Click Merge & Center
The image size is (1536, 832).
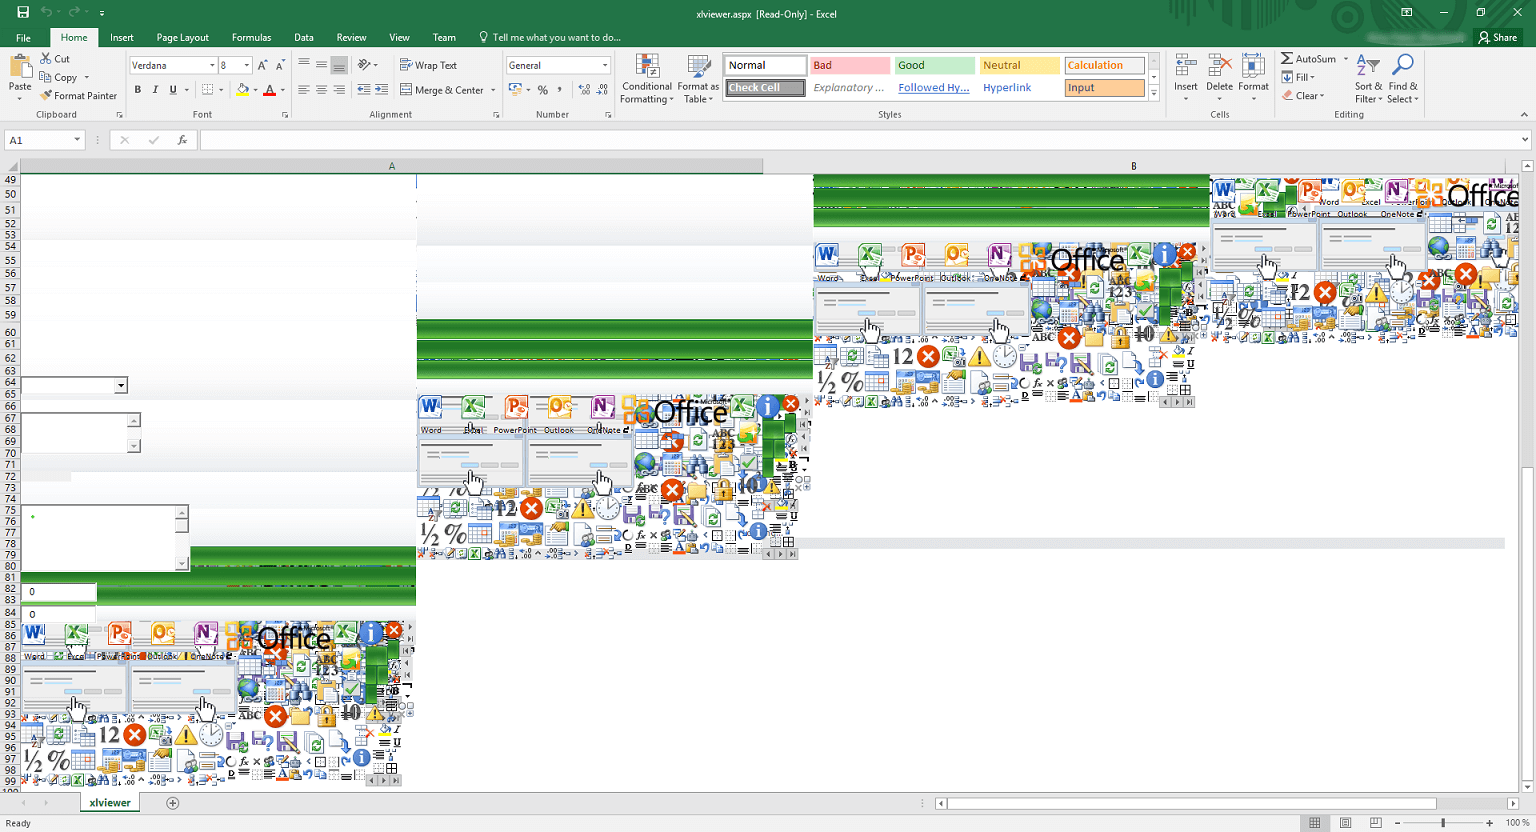pos(441,90)
